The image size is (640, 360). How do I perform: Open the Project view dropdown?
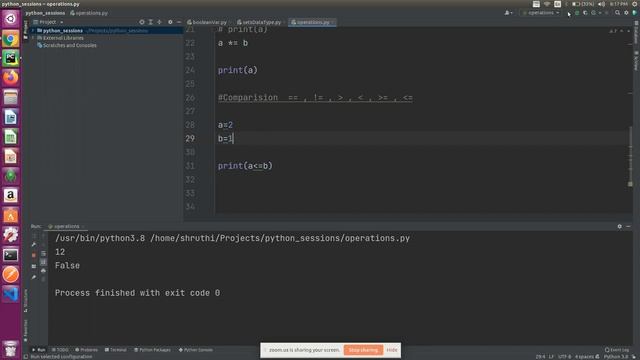pos(48,22)
